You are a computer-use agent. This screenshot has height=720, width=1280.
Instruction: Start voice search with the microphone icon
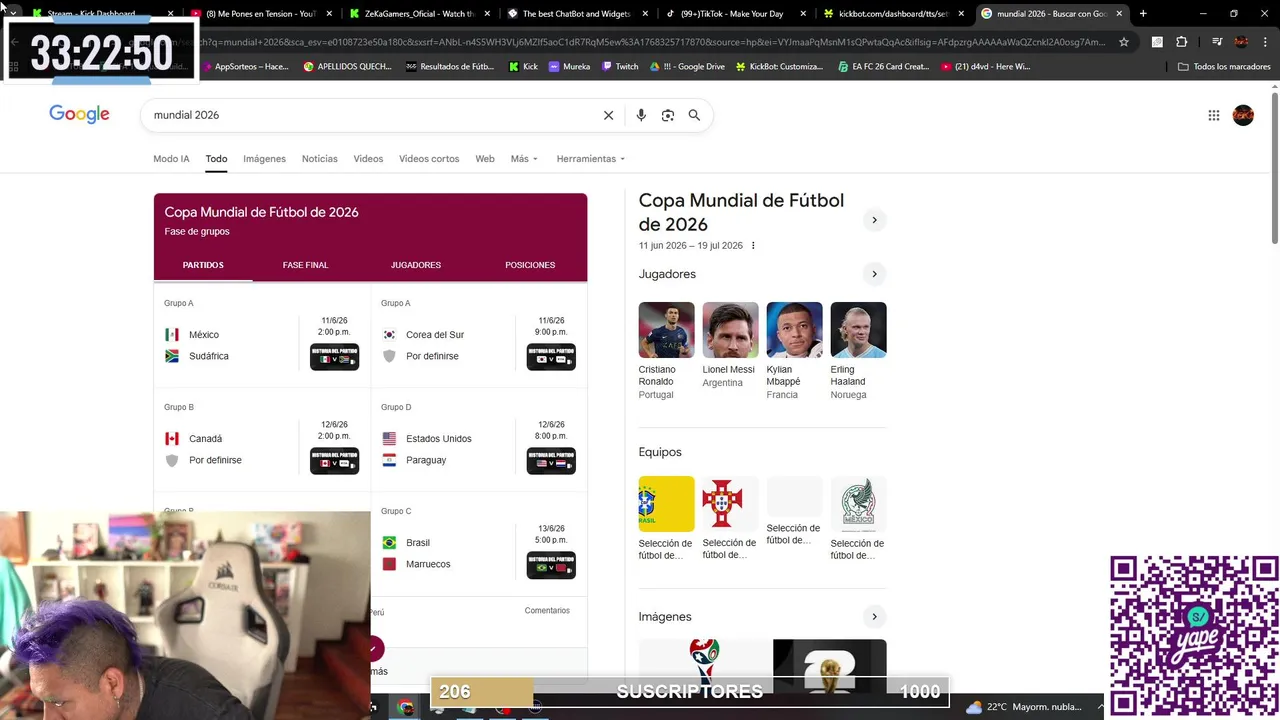[641, 115]
